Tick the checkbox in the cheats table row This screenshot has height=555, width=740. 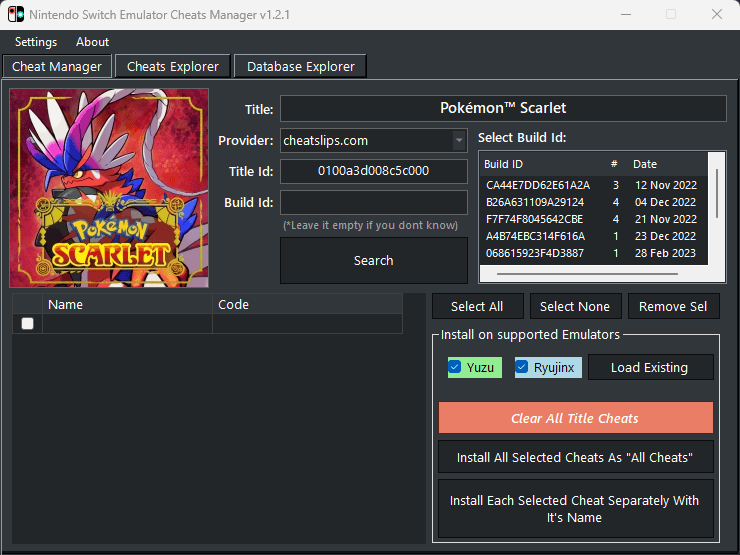pos(27,323)
